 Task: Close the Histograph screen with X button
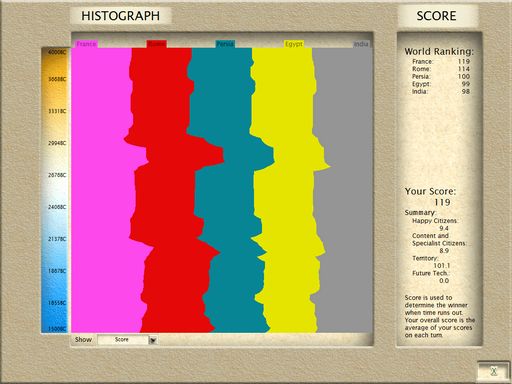click(x=494, y=371)
